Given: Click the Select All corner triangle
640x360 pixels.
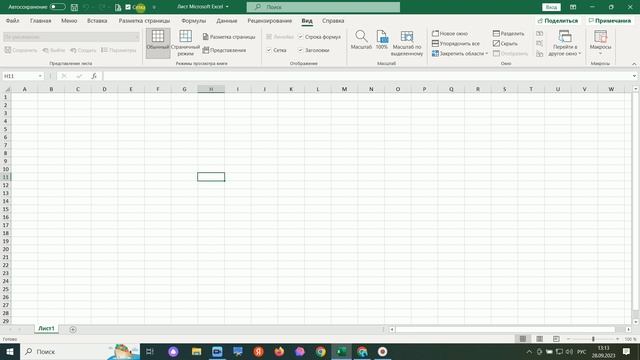Looking at the screenshot, I should 7,89.
